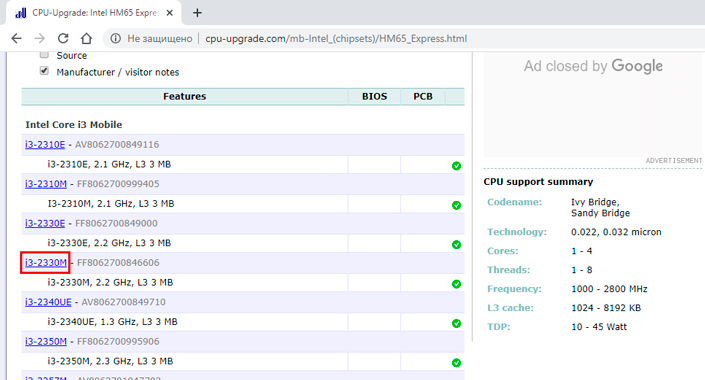The height and width of the screenshot is (380, 705).
Task: Open a new tab with plus button
Action: coord(197,13)
